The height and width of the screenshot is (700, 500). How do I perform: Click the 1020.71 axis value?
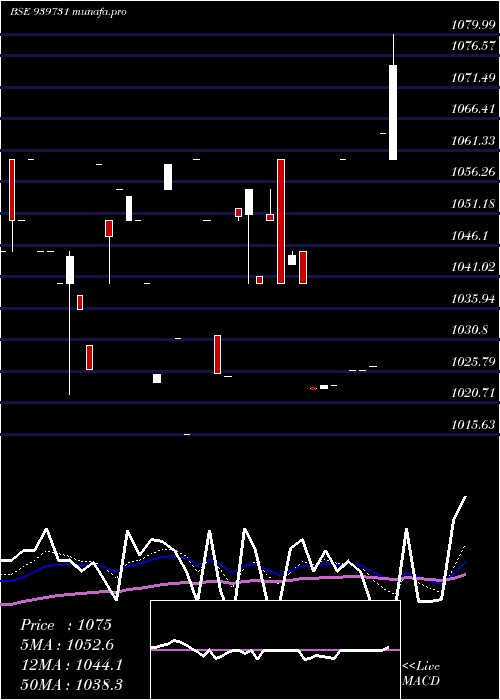[473, 393]
